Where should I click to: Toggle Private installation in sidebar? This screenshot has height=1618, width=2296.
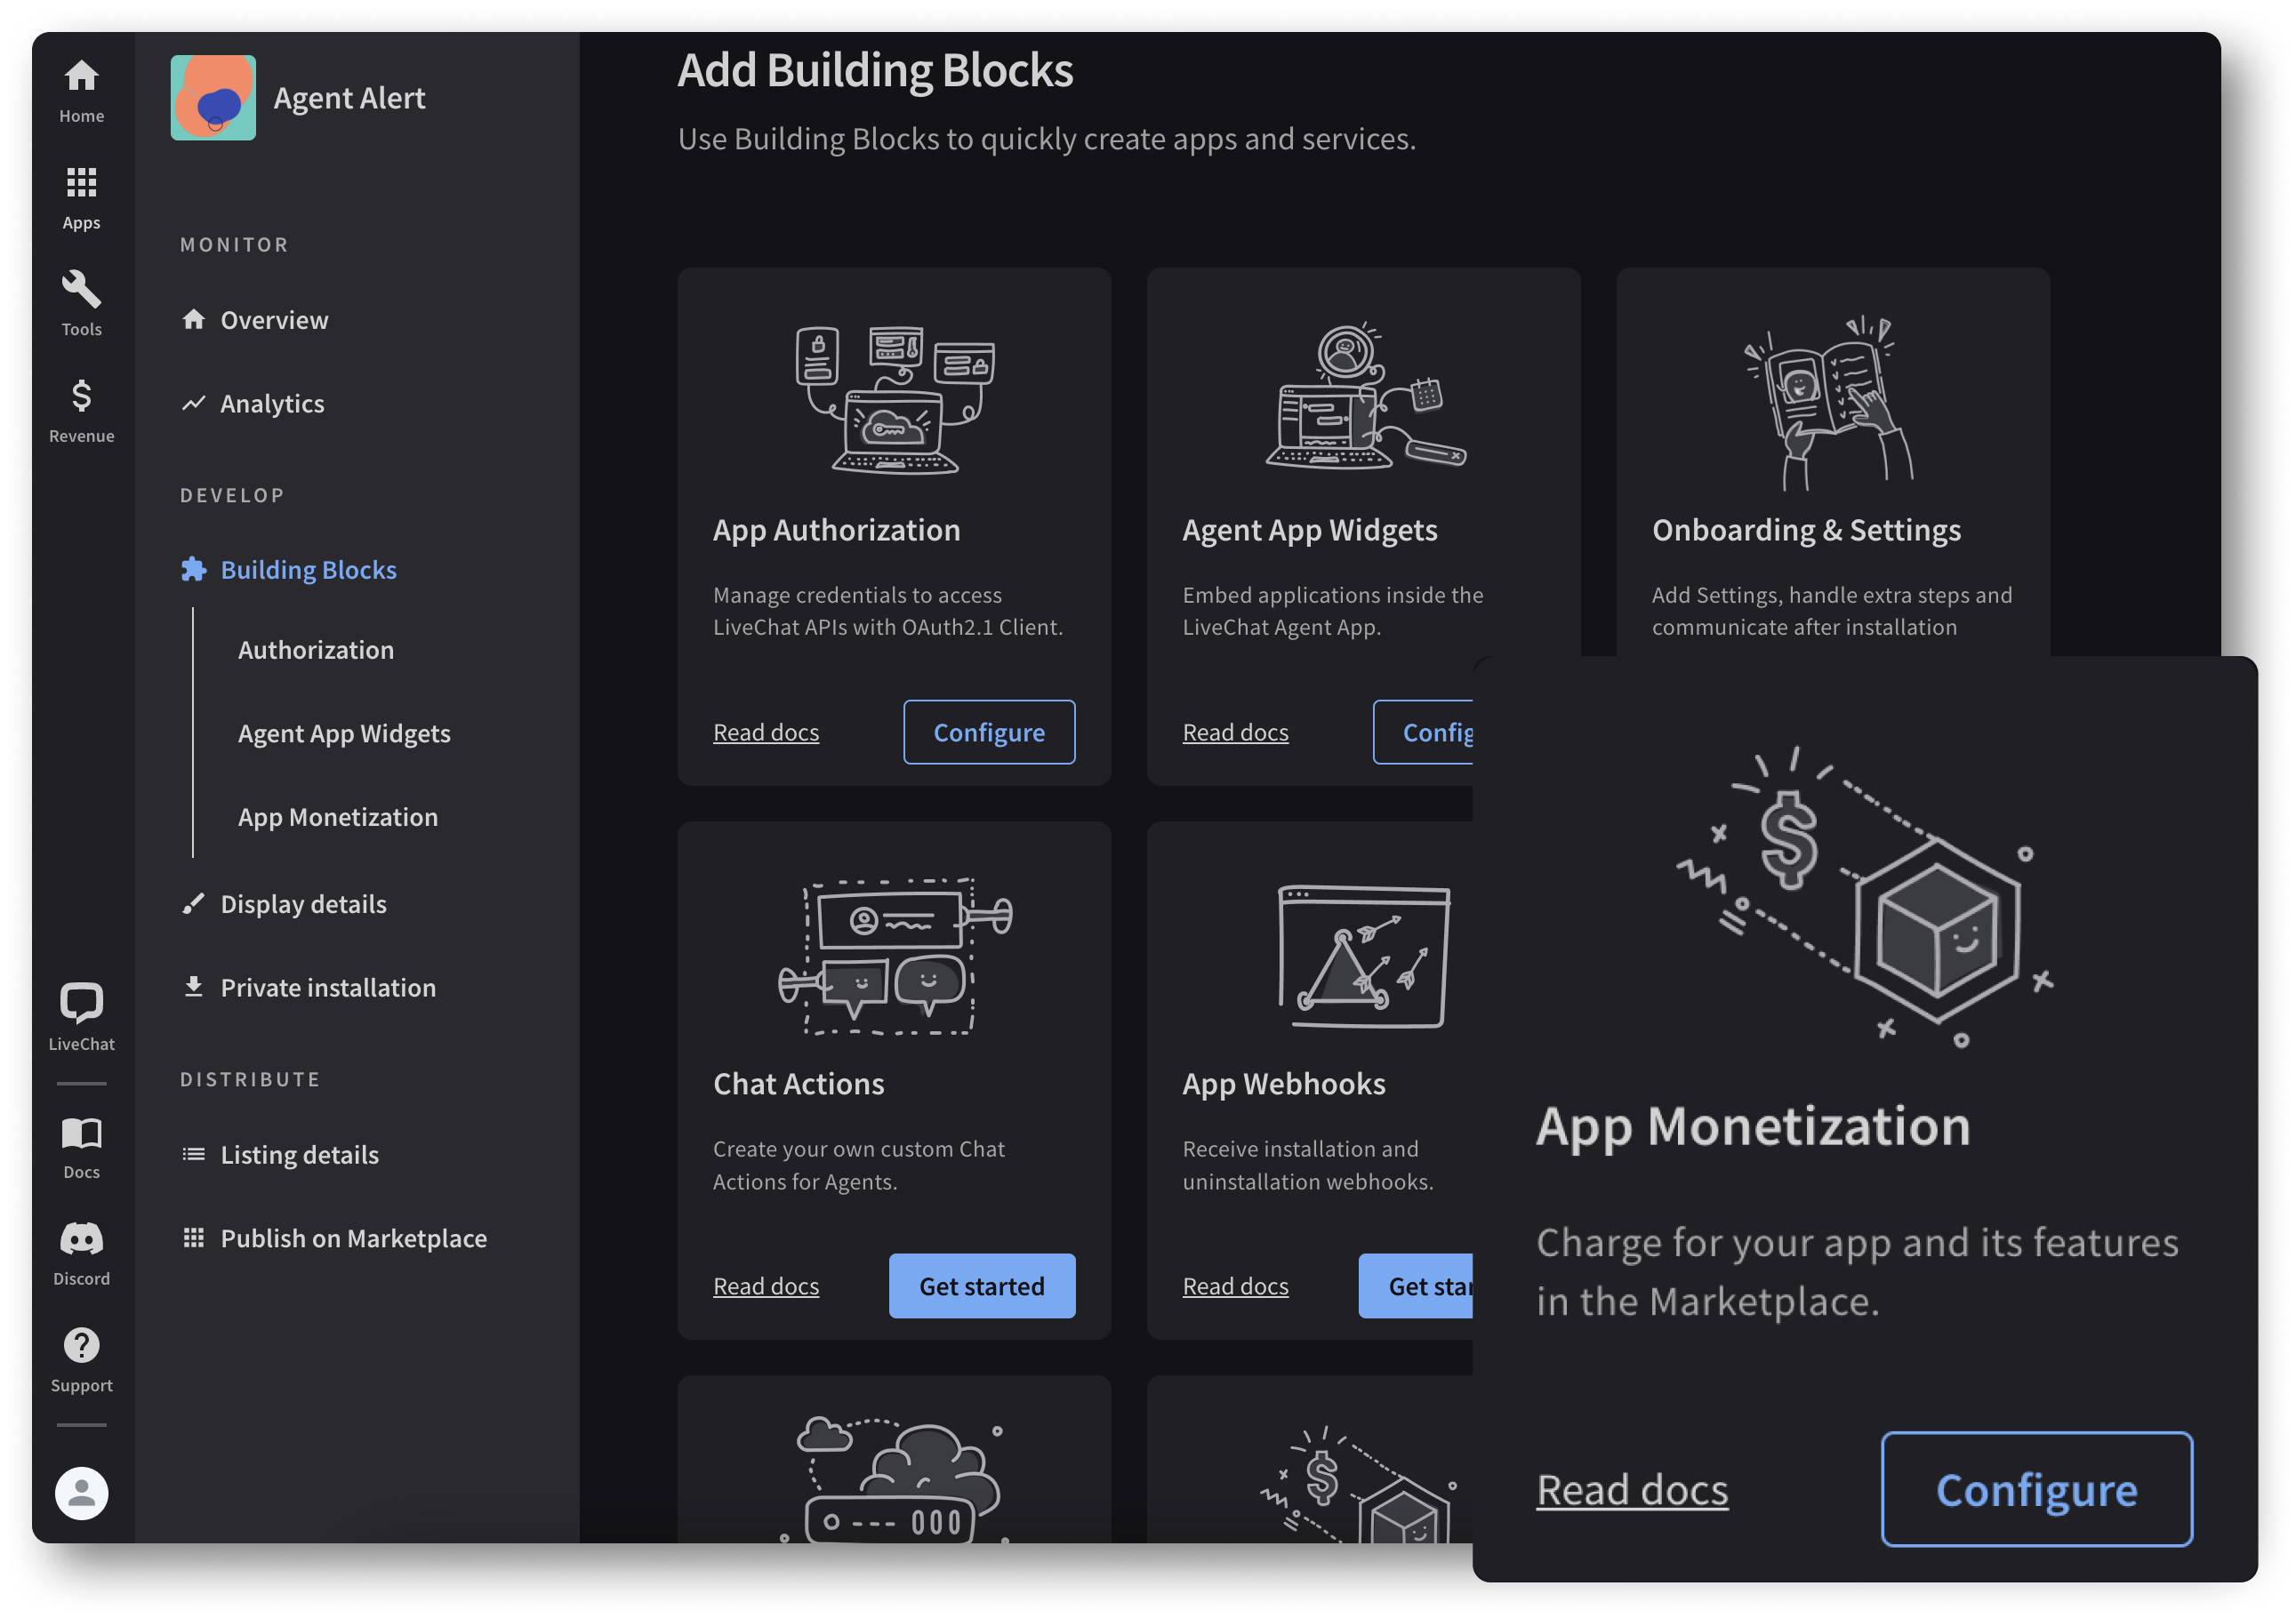(x=327, y=986)
